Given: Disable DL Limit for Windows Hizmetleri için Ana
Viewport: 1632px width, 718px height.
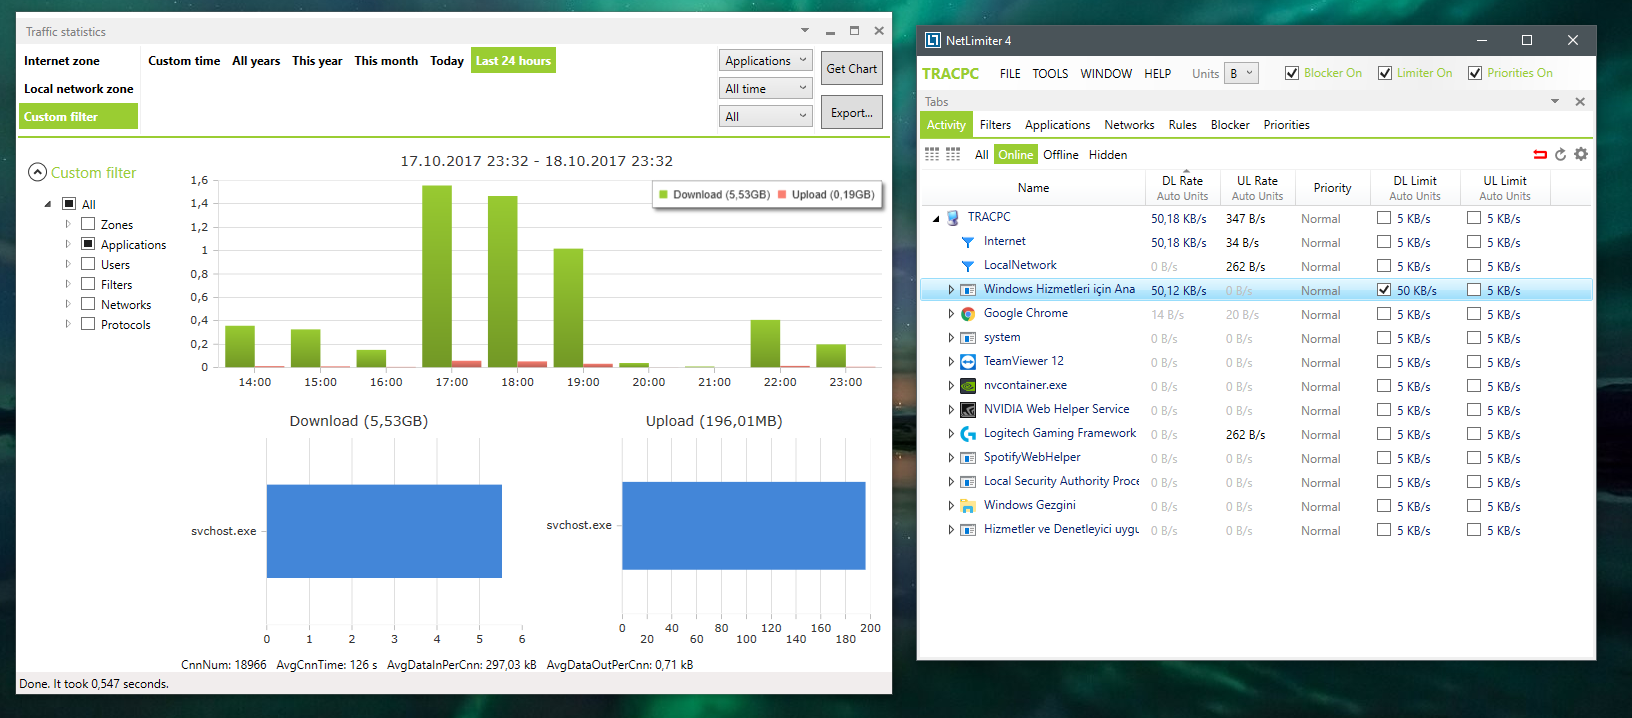Looking at the screenshot, I should click(x=1384, y=290).
